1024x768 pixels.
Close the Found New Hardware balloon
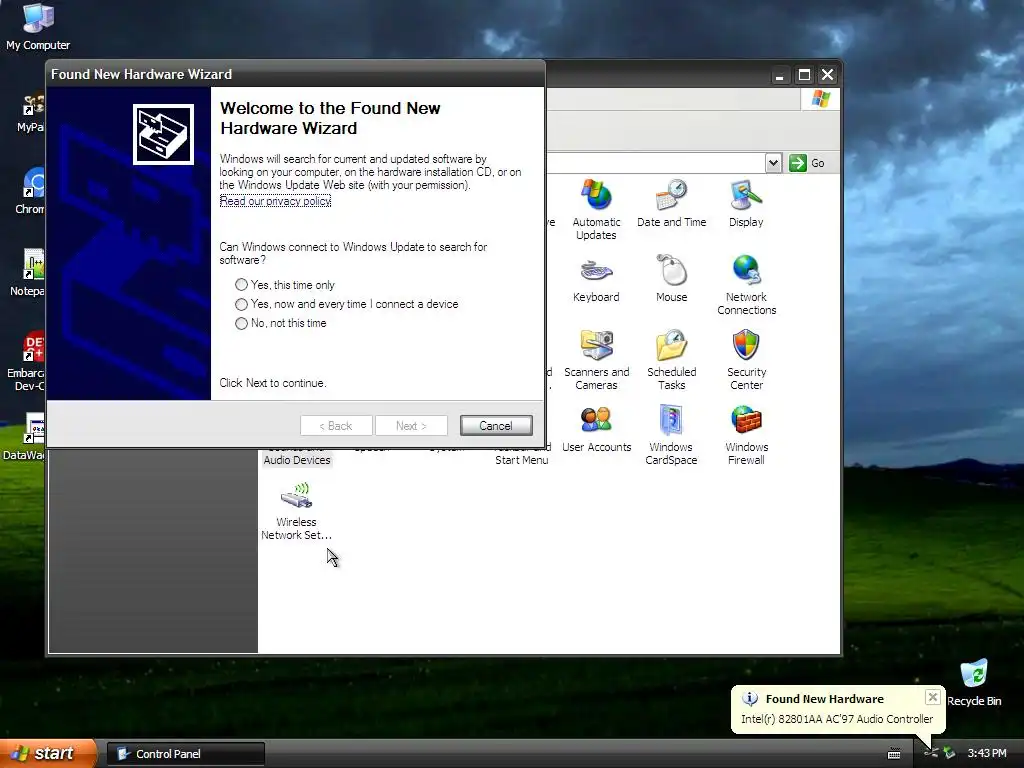[933, 697]
